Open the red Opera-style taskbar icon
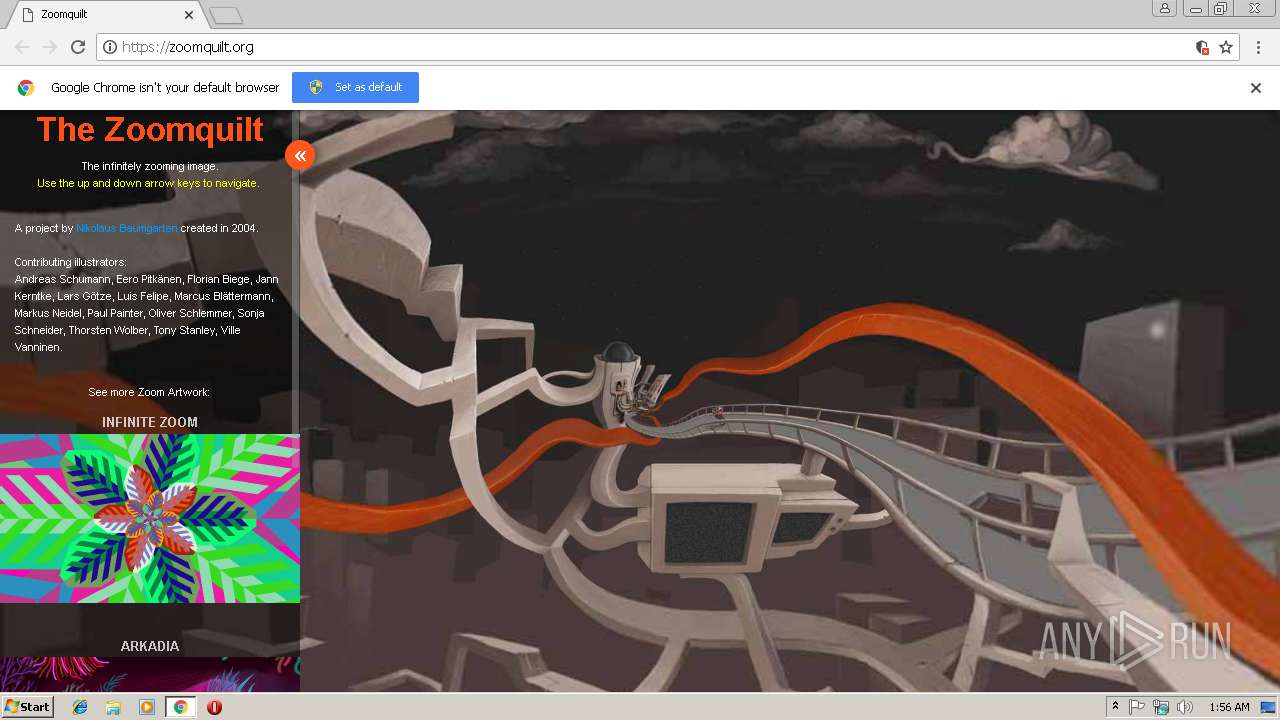The width and height of the screenshot is (1280, 720). click(x=214, y=707)
